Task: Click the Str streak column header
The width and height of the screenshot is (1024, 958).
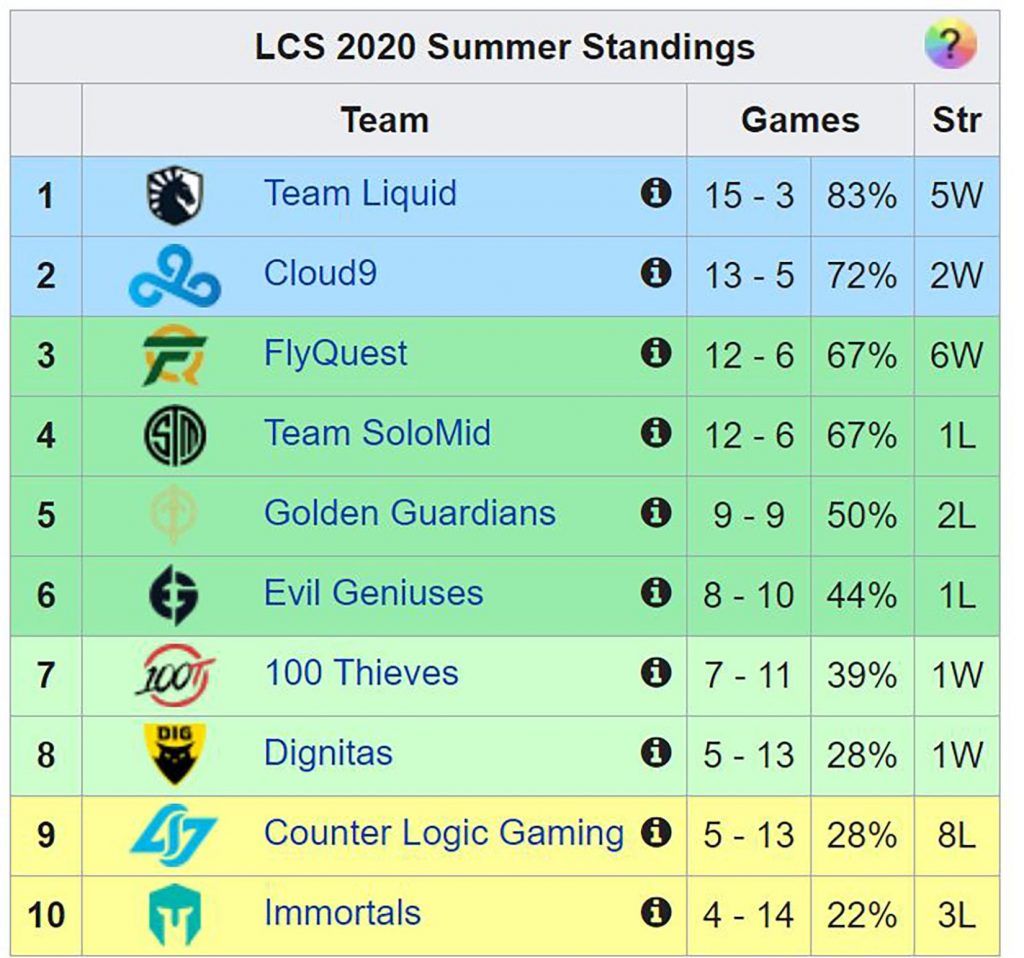Action: point(956,120)
